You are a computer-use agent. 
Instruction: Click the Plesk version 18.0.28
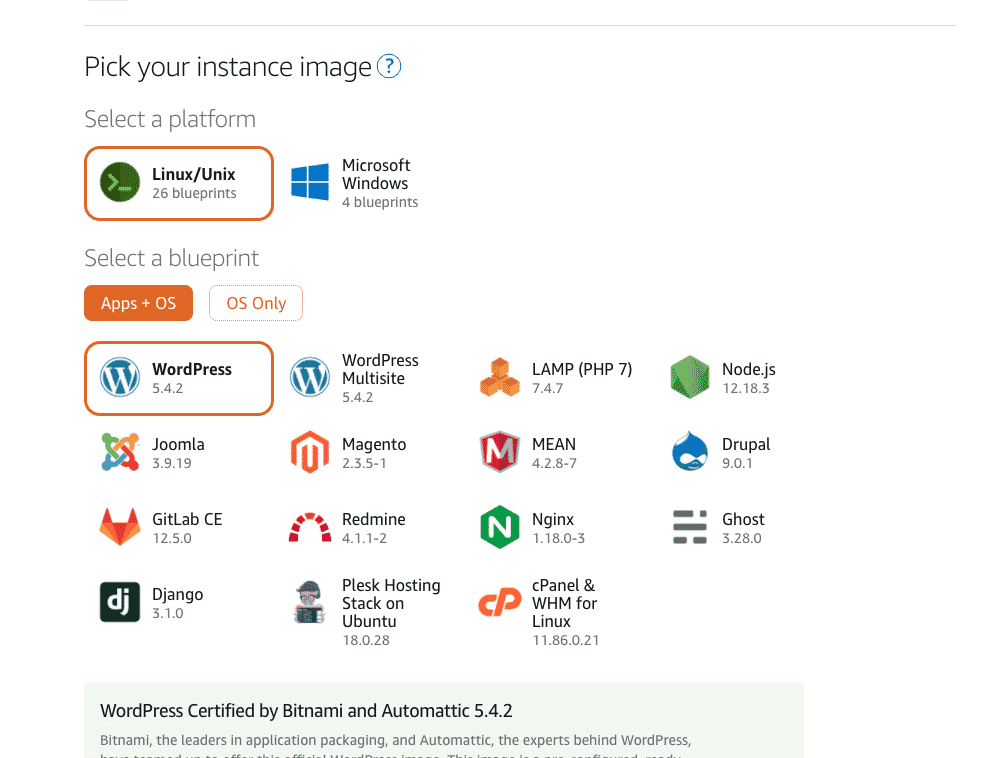coord(366,640)
